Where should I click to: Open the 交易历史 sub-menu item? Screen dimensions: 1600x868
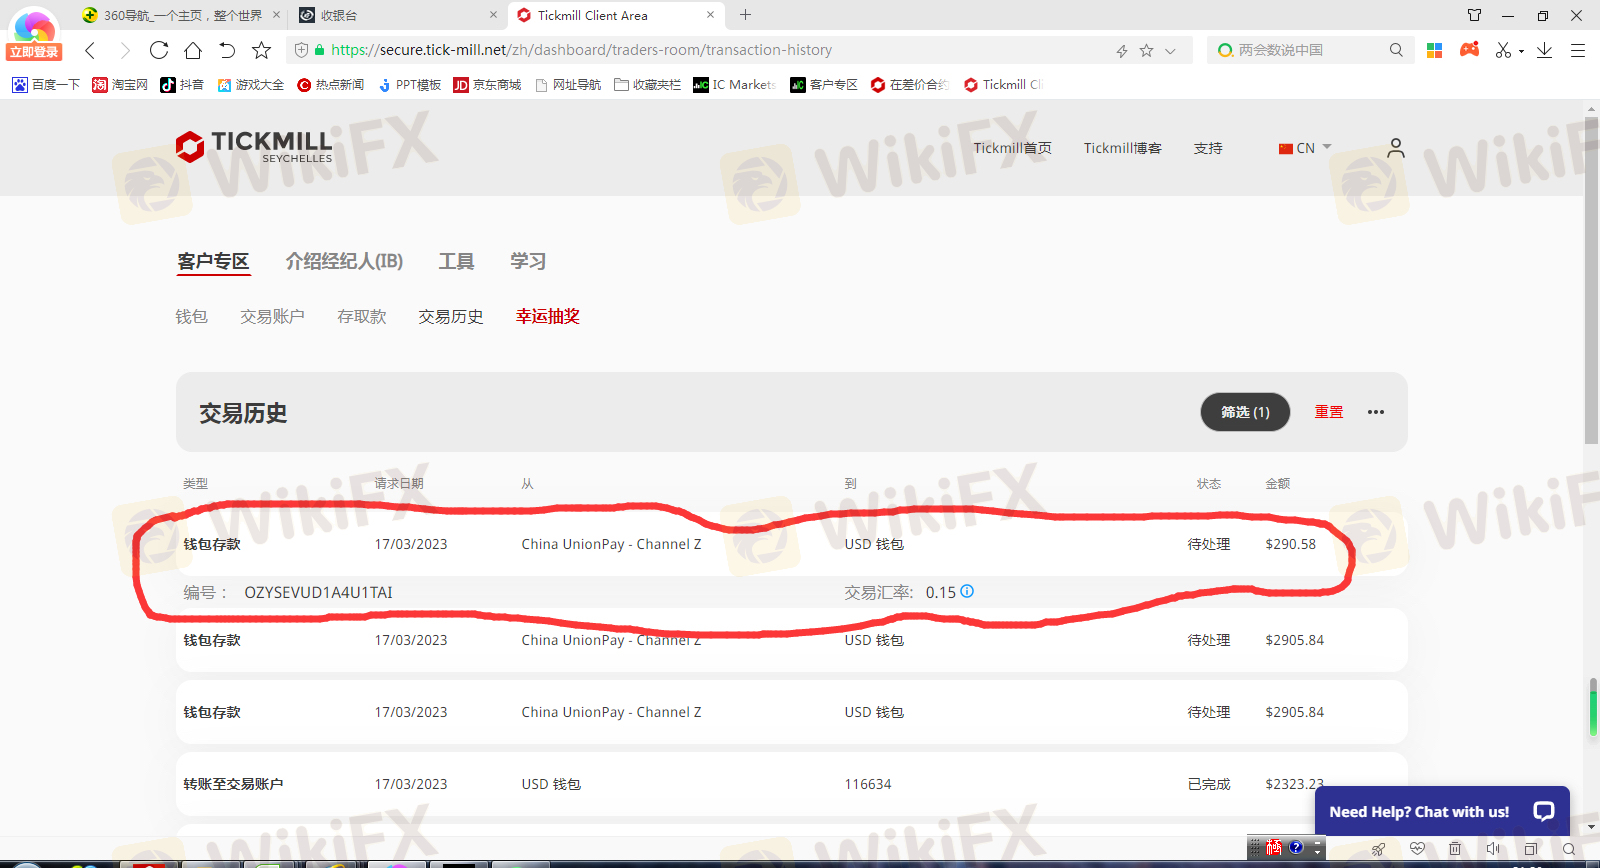(450, 316)
